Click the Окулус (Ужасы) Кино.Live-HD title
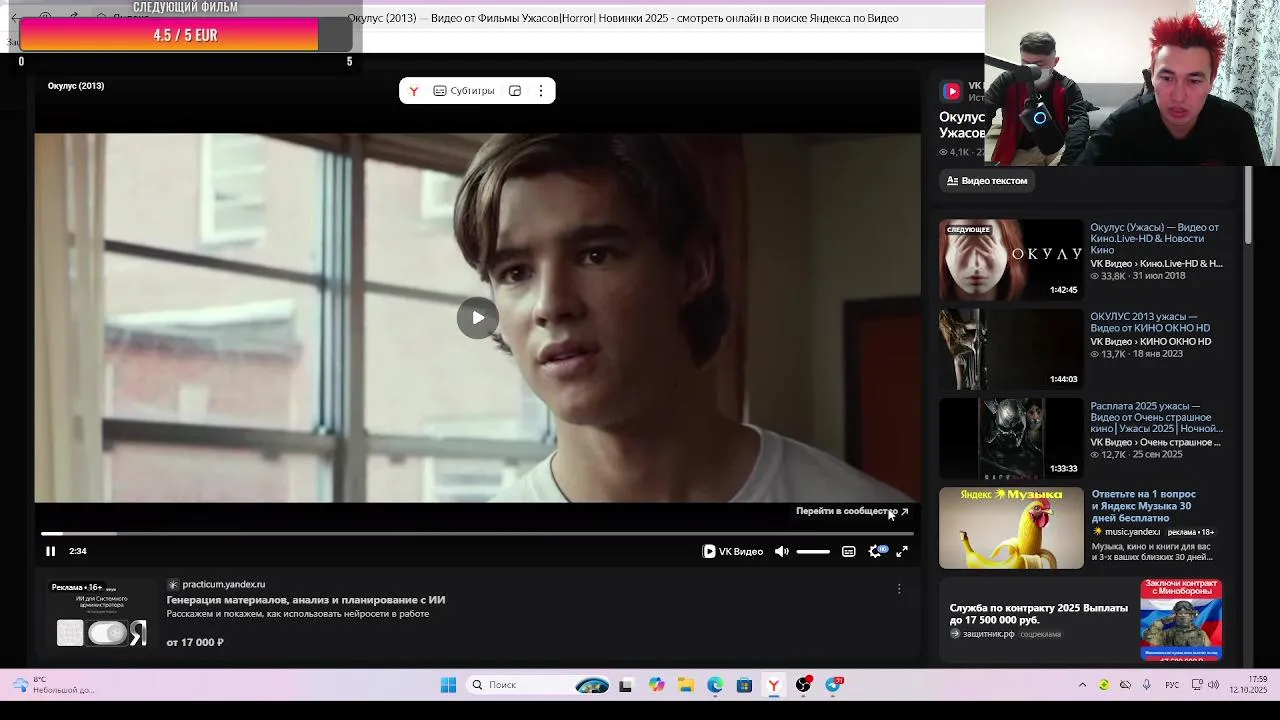This screenshot has height=720, width=1280. (x=1154, y=238)
